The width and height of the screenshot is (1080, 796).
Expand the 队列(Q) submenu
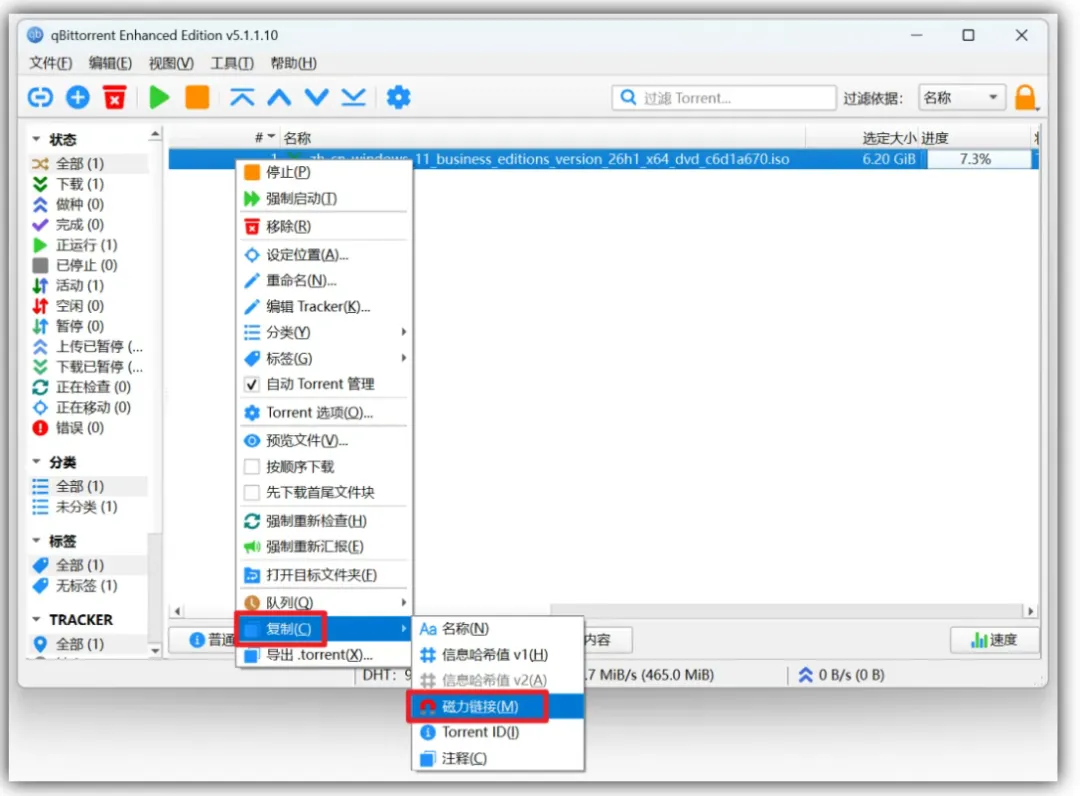point(323,603)
